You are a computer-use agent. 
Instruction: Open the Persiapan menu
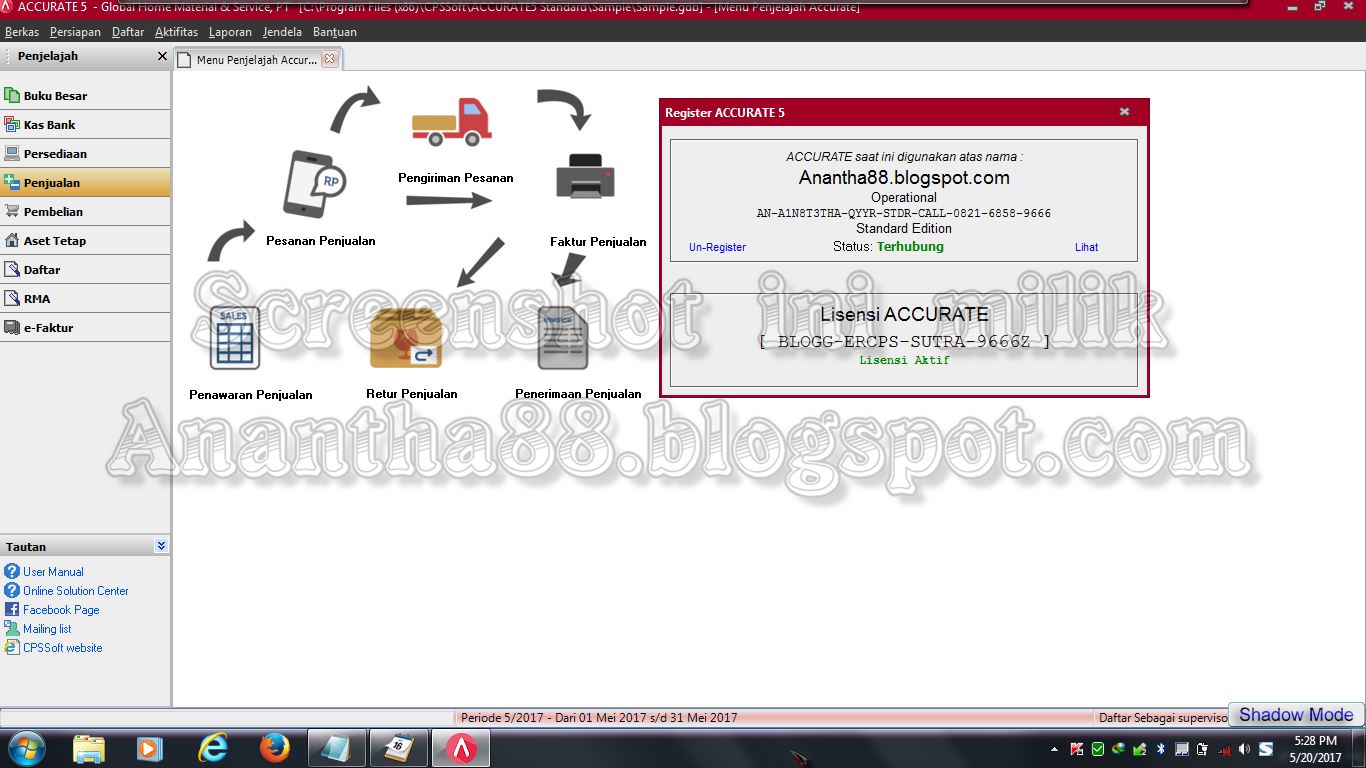(x=75, y=32)
